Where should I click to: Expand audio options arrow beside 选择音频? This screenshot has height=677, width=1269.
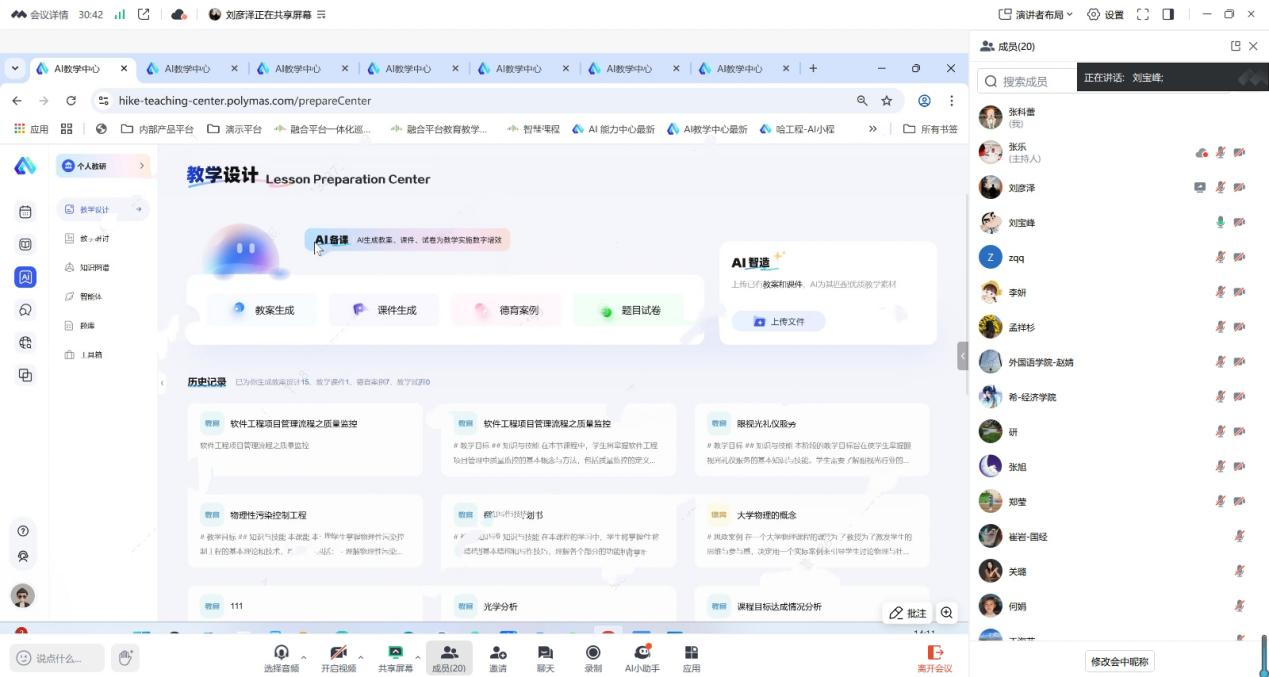point(303,657)
